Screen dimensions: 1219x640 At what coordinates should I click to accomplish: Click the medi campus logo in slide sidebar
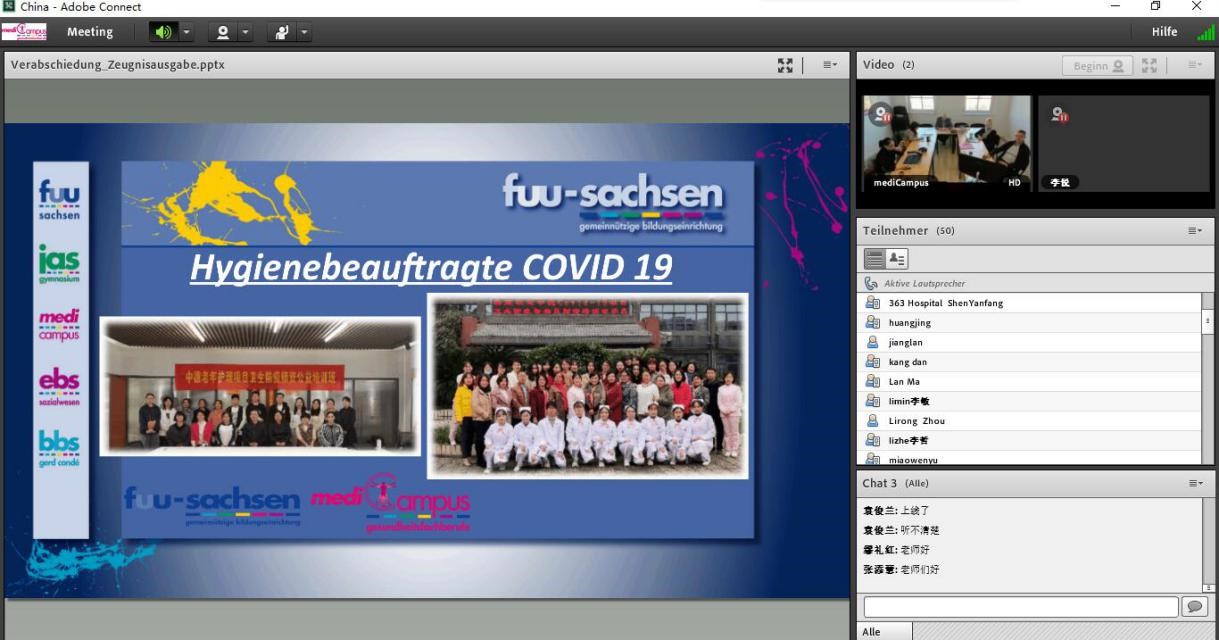pos(59,325)
